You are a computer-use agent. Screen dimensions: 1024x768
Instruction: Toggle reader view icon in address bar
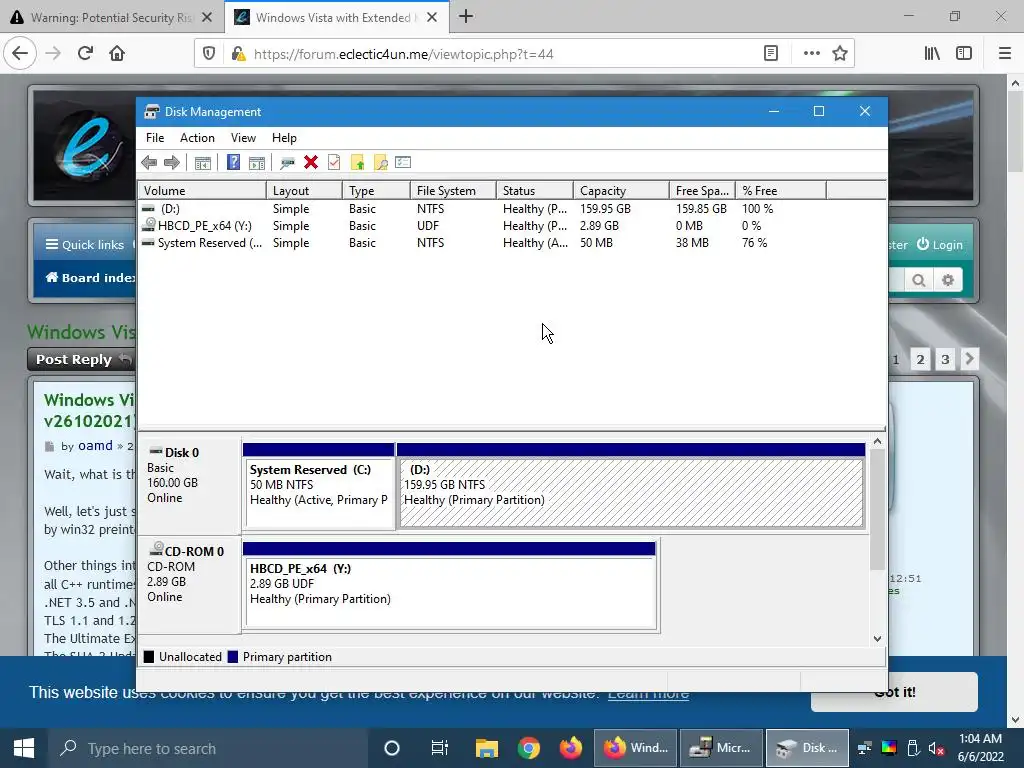771,54
